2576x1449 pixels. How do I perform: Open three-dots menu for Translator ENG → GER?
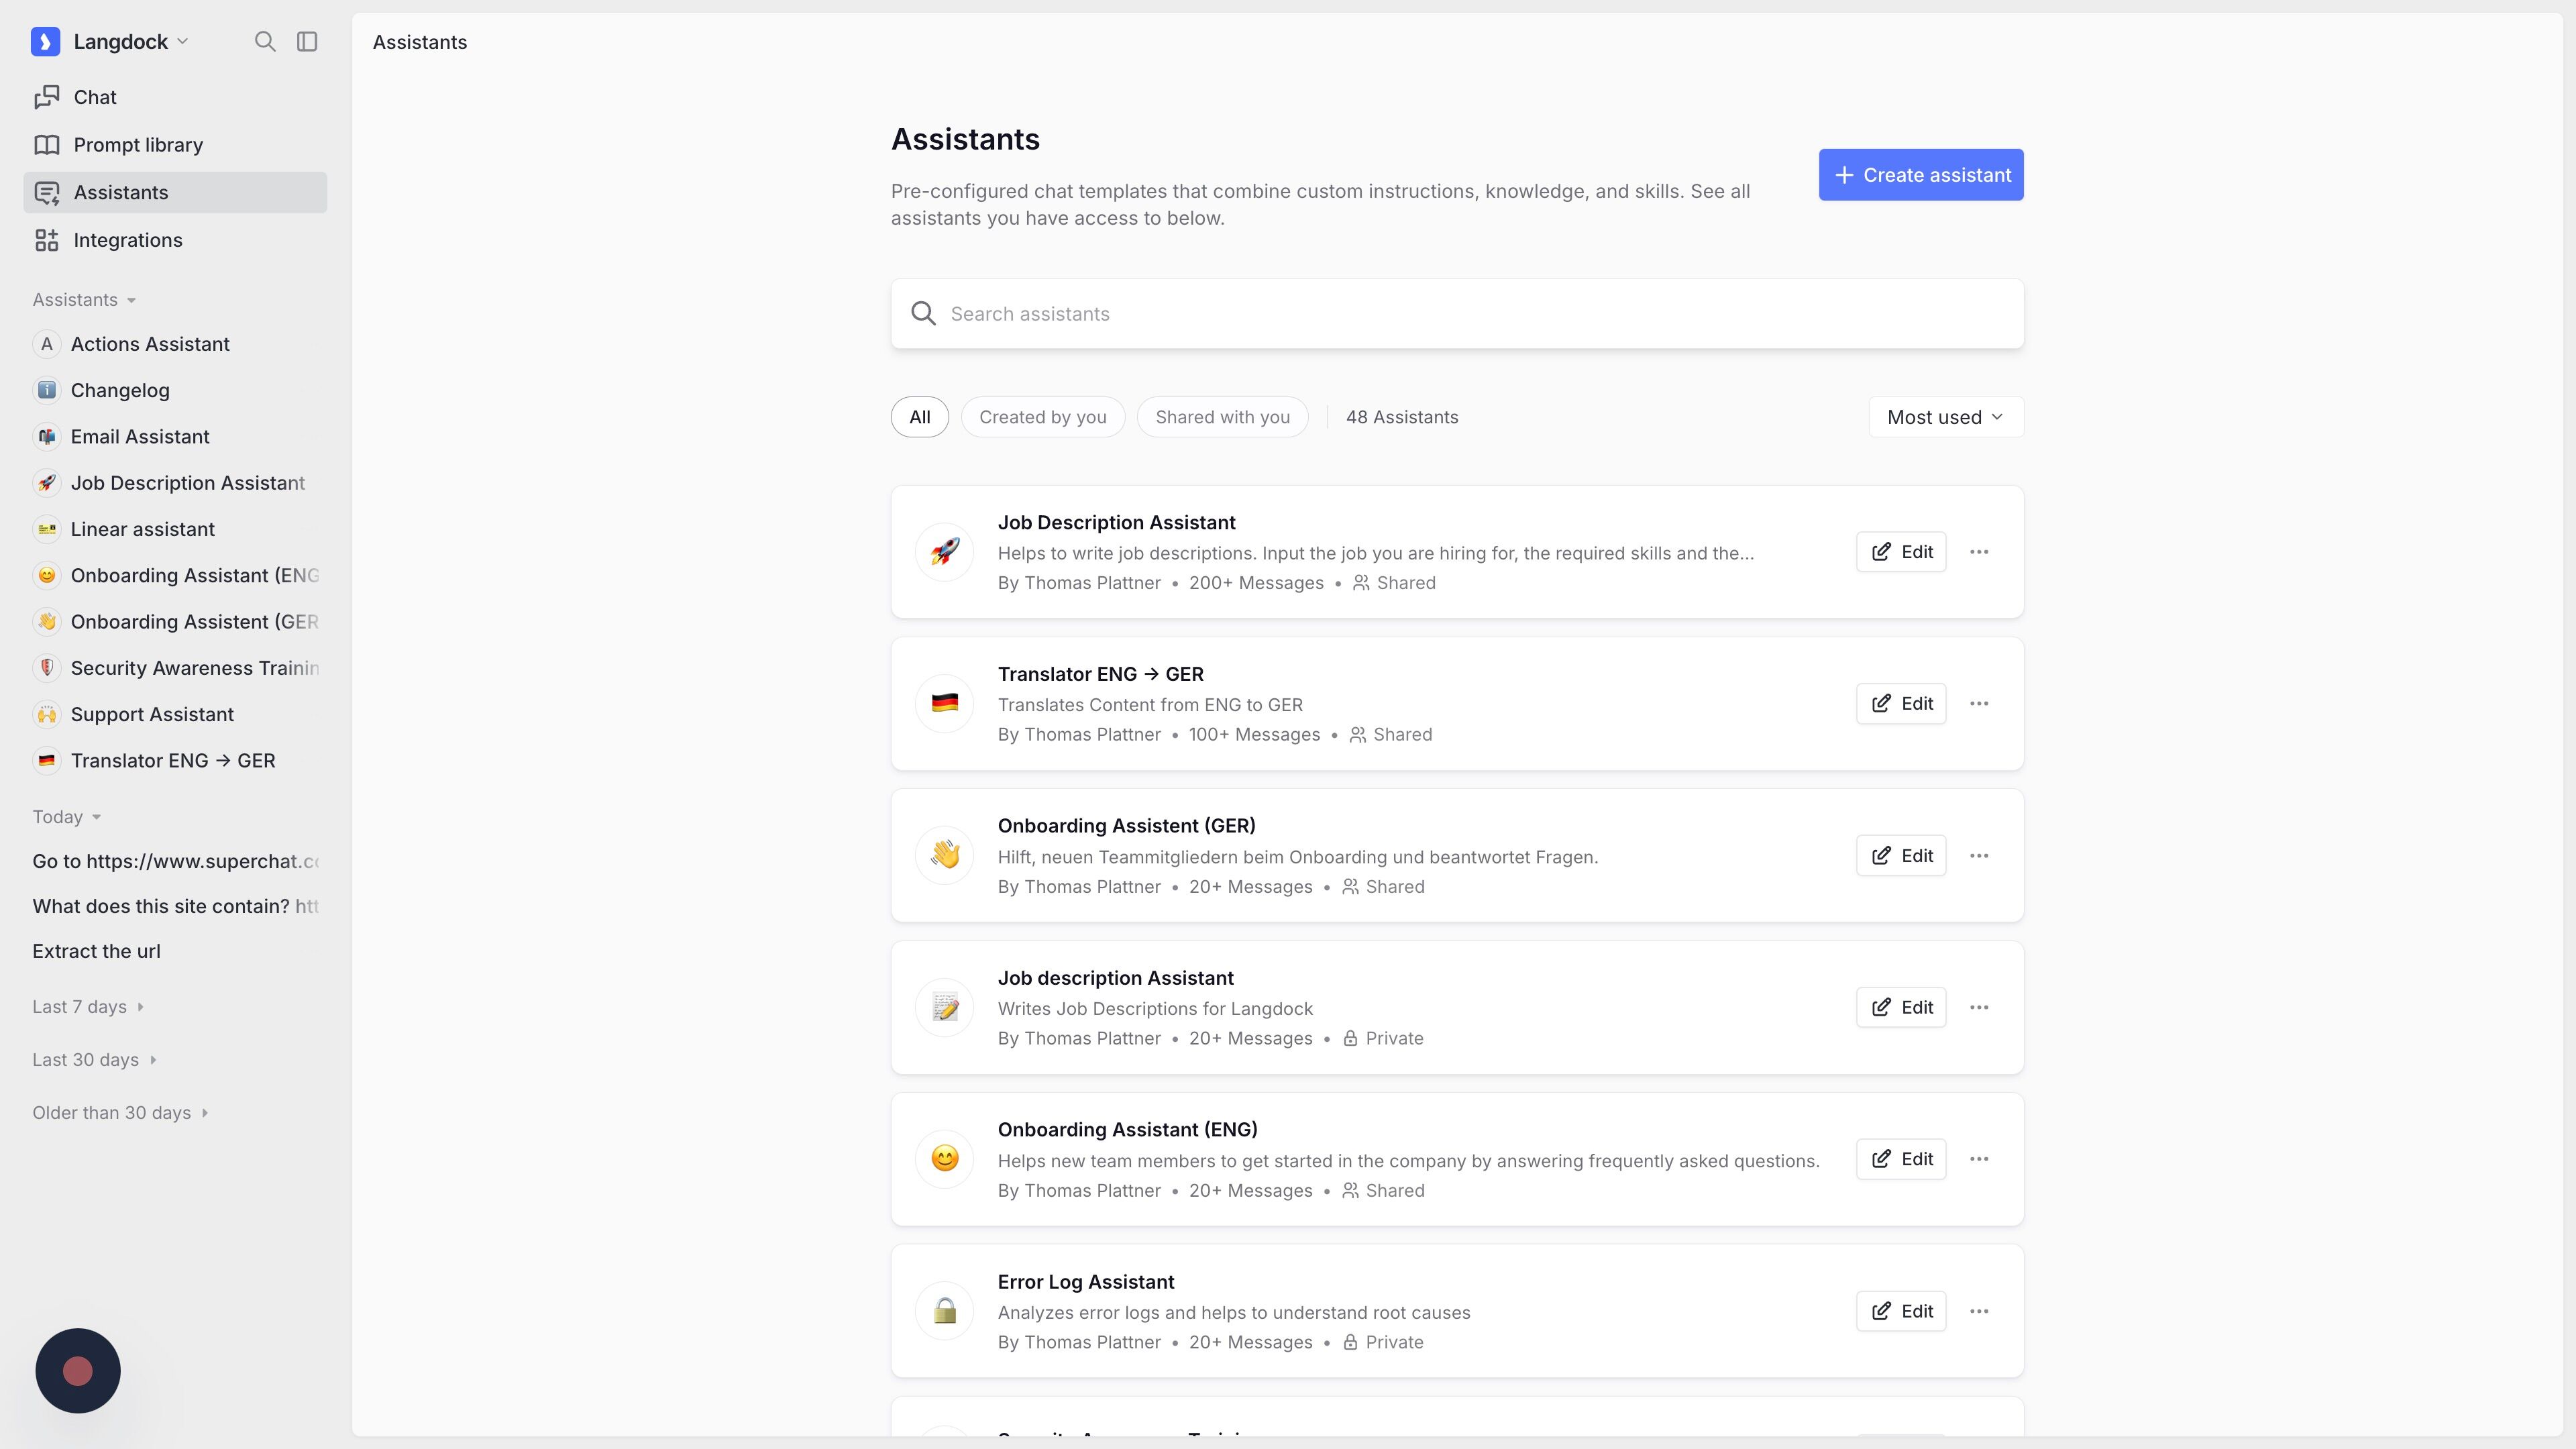point(1978,704)
